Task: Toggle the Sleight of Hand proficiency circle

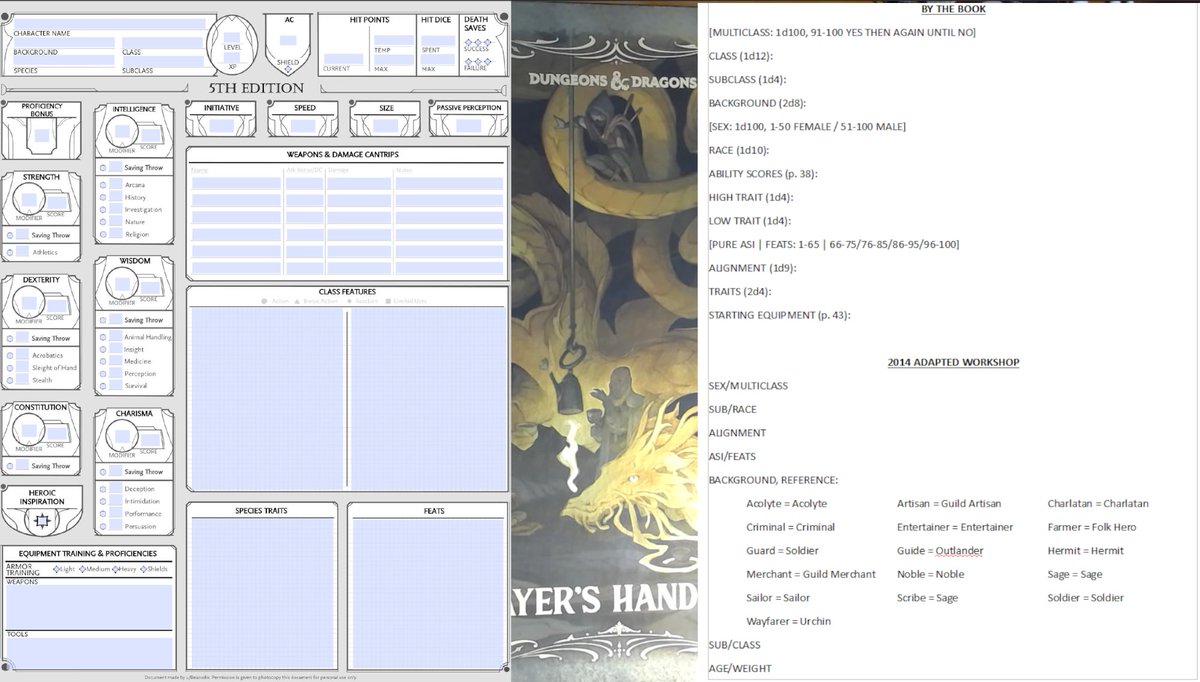Action: (10, 368)
